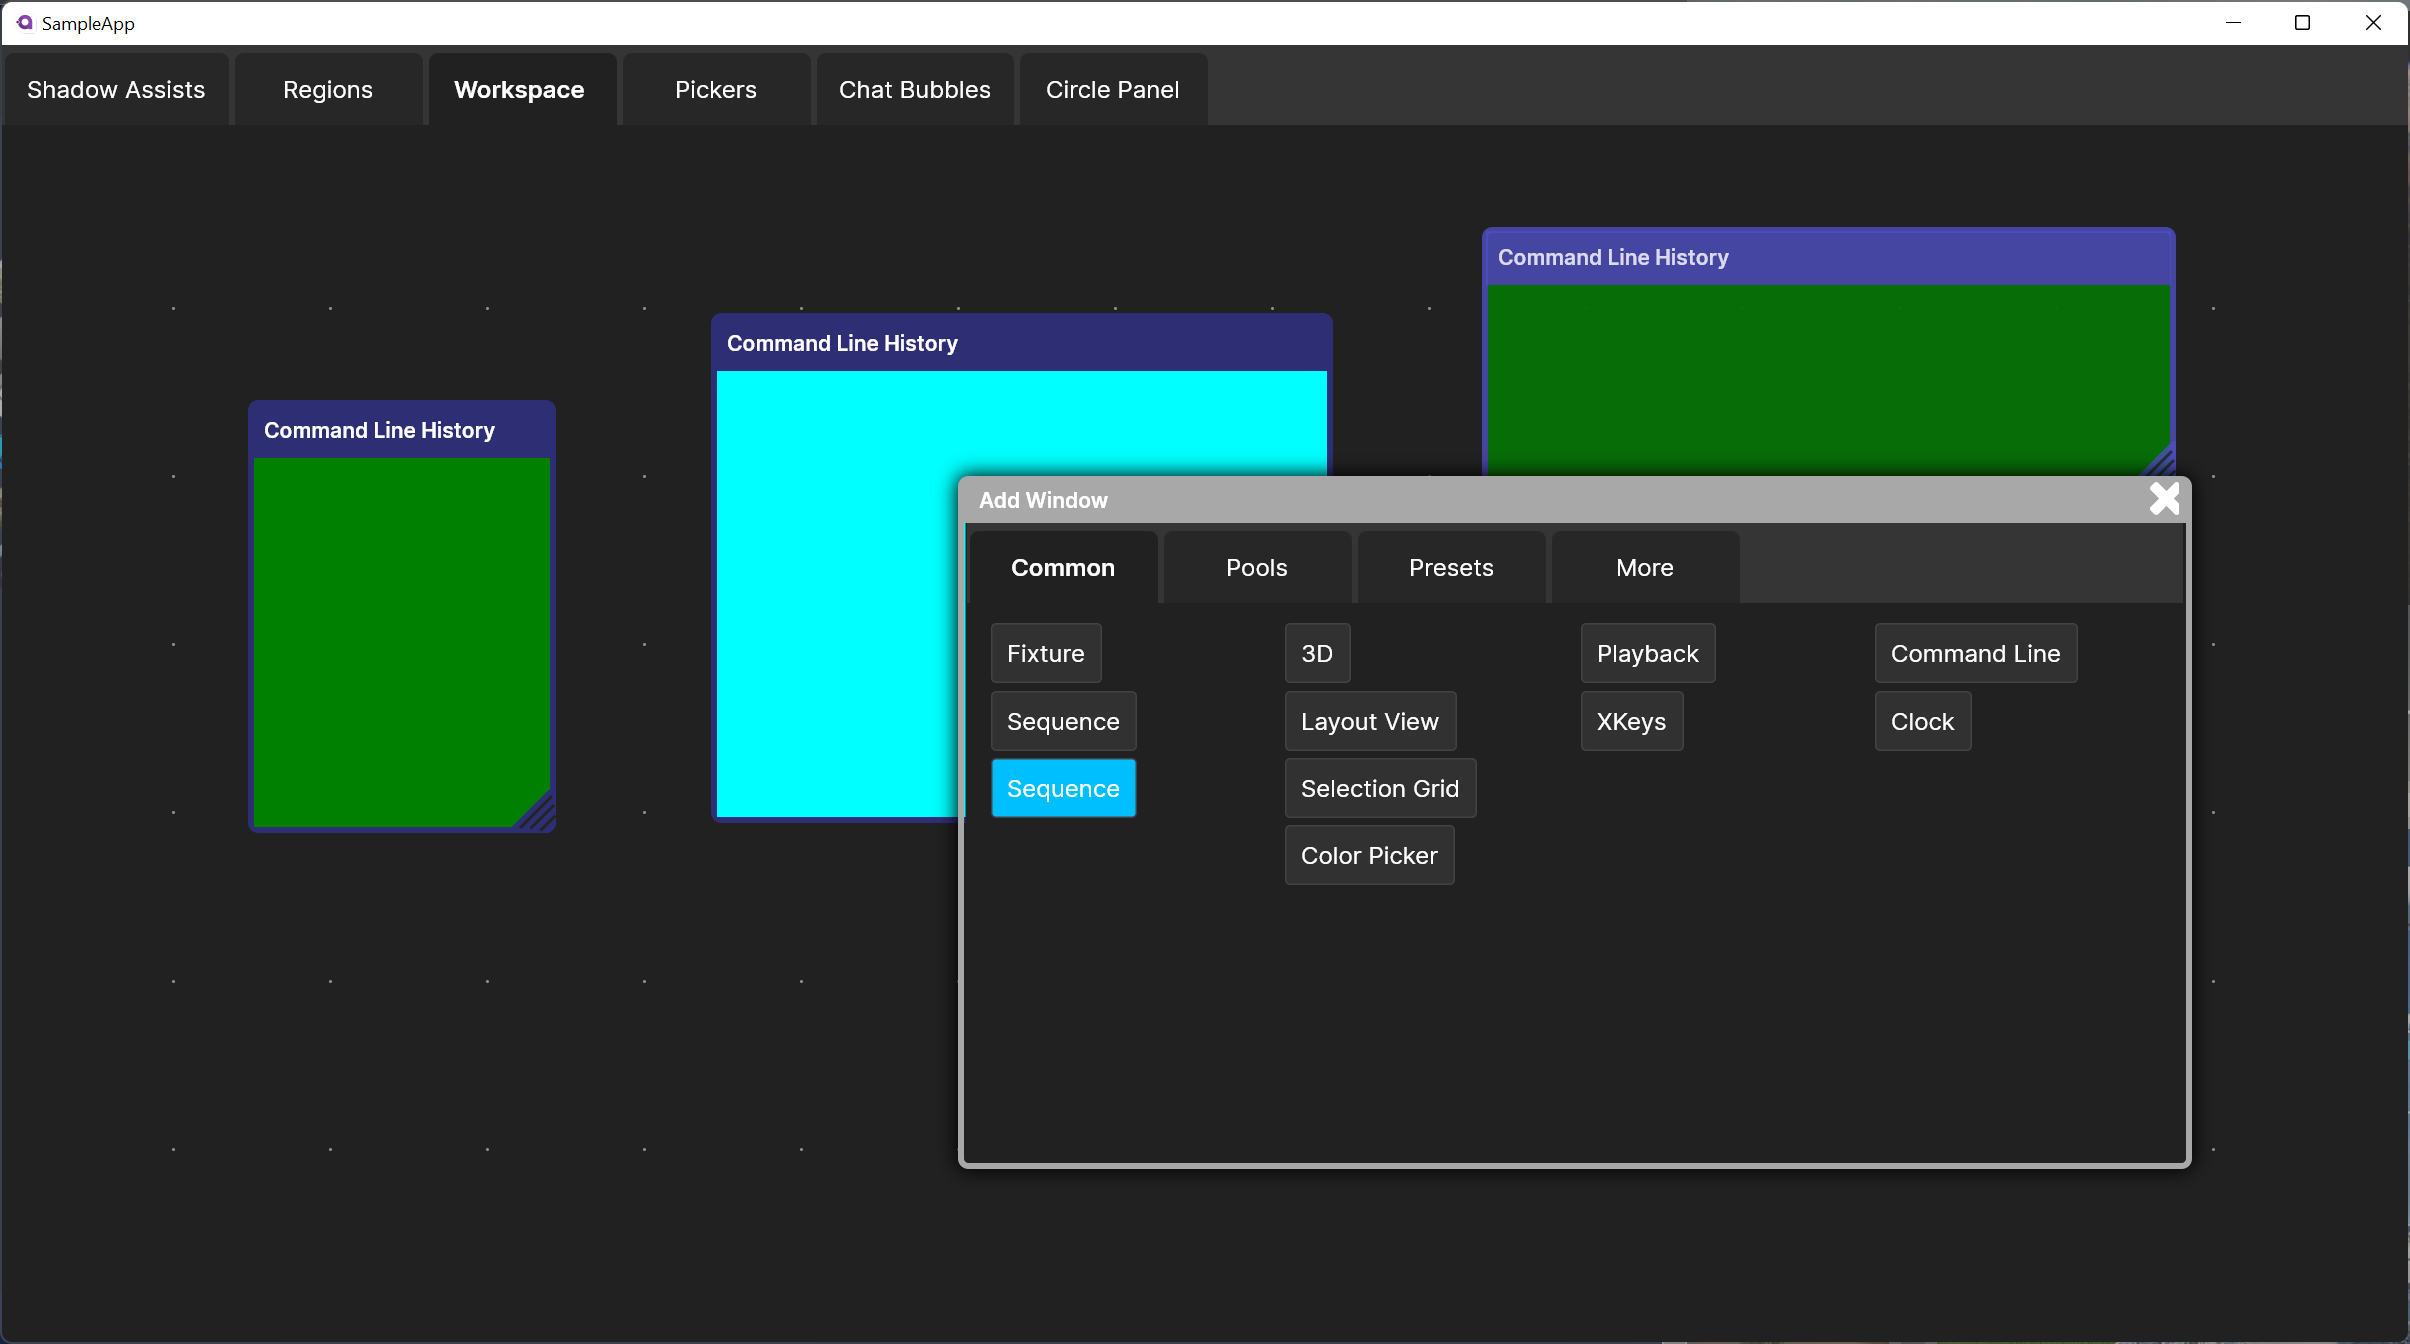Add a Fixture window

pos(1045,653)
